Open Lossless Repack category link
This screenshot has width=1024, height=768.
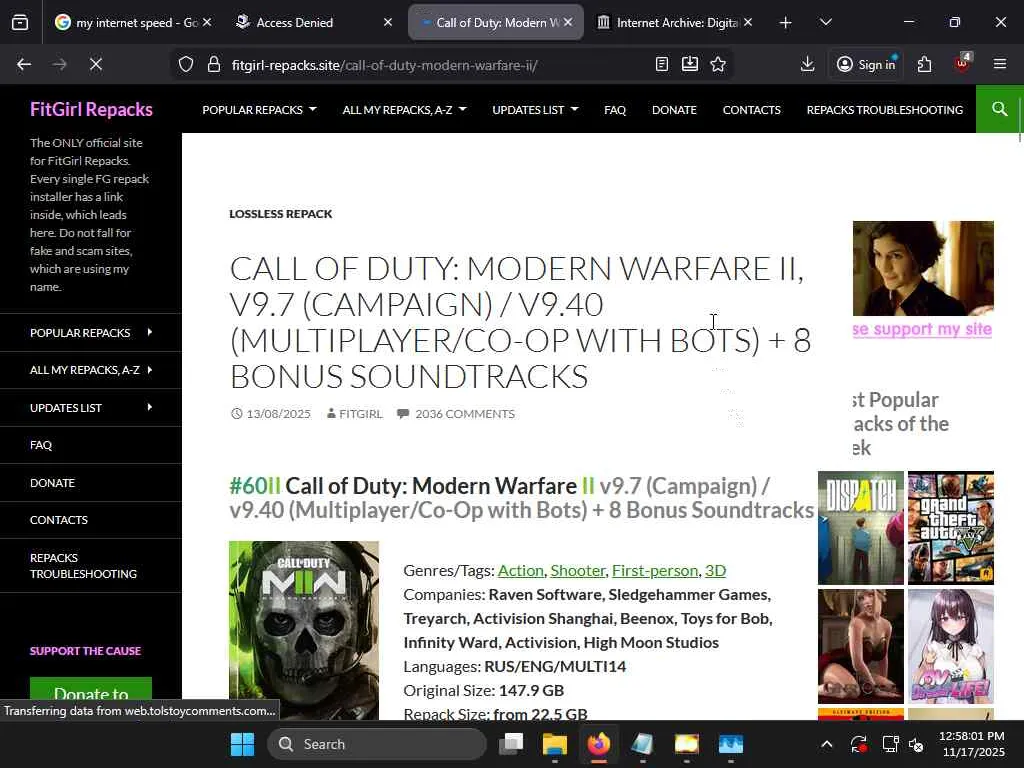point(281,214)
